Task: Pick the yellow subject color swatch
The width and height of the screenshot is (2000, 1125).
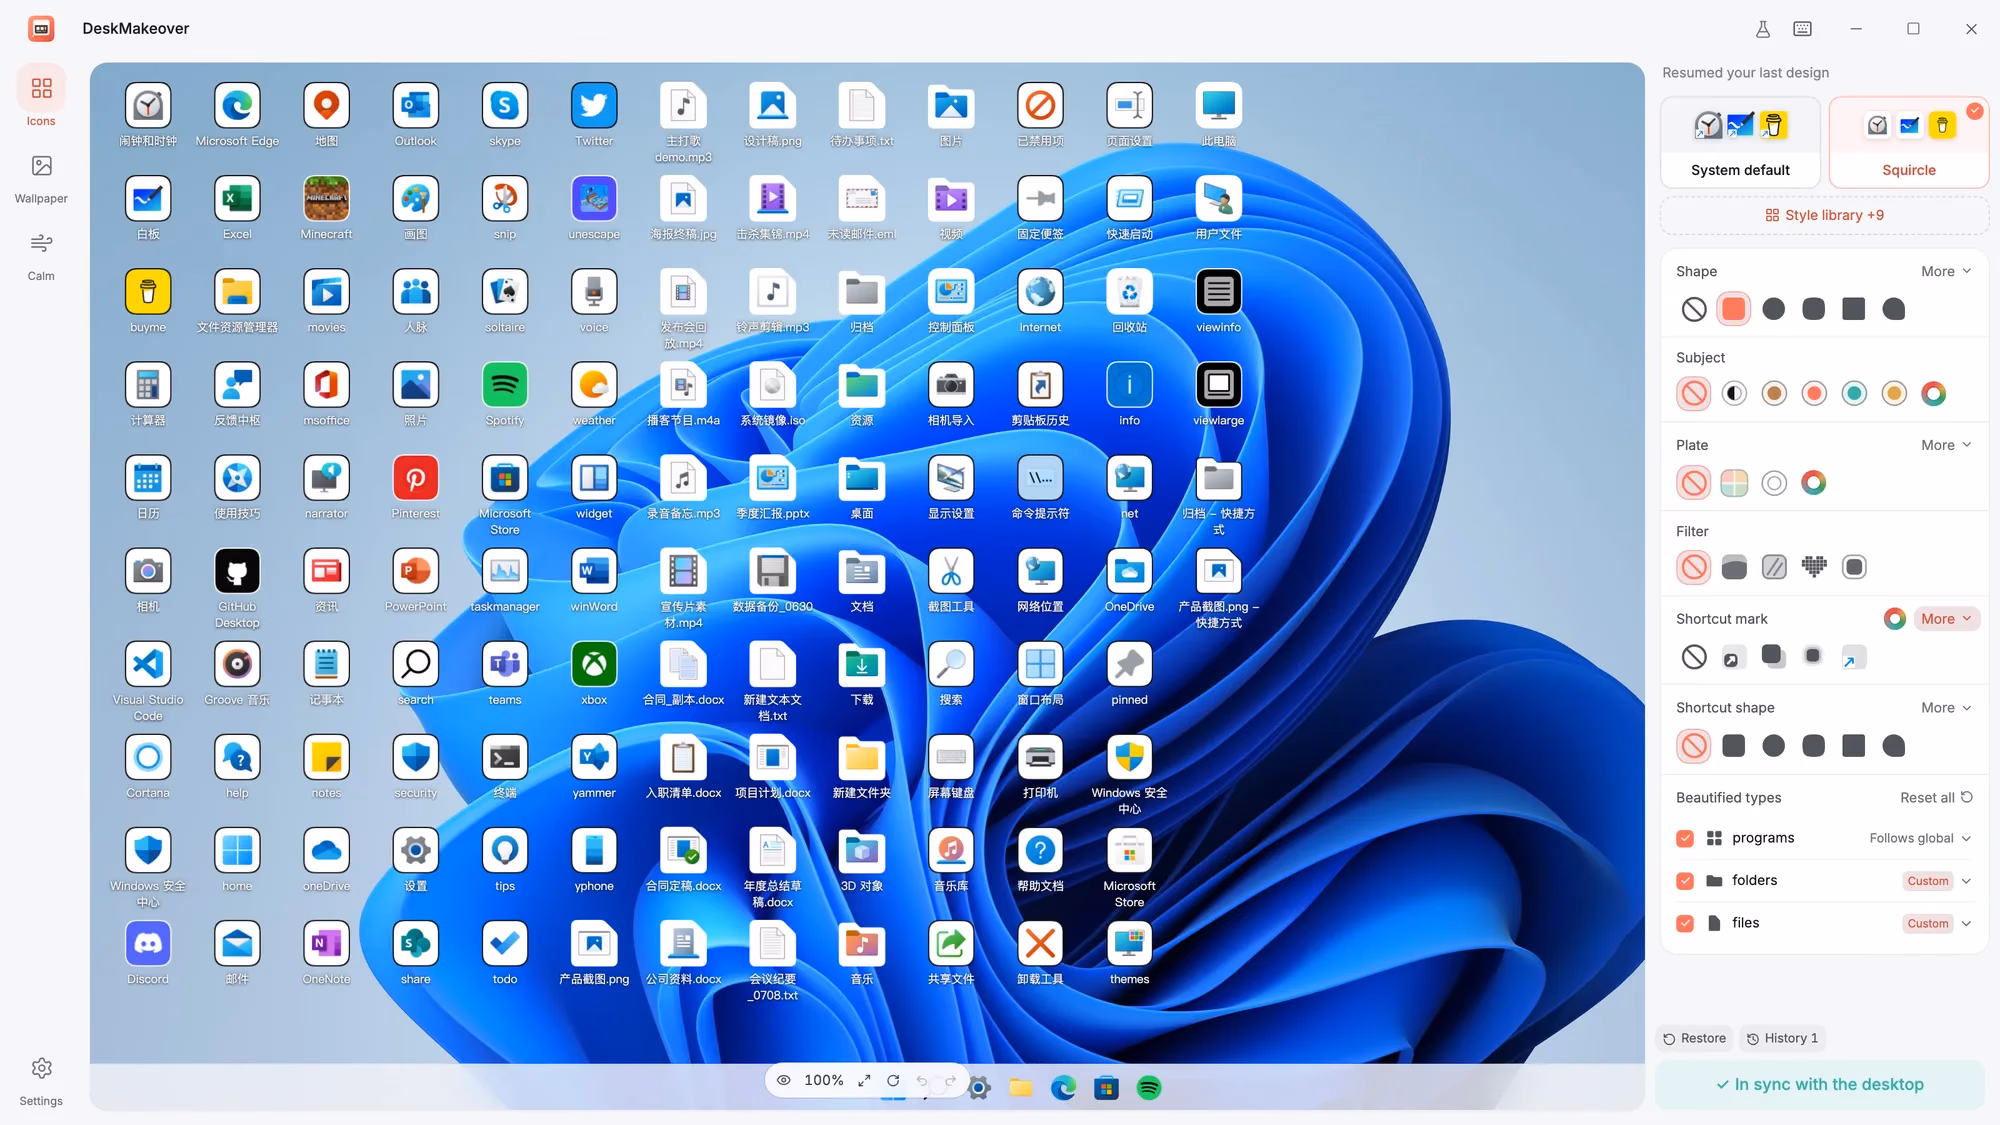Action: [x=1894, y=393]
